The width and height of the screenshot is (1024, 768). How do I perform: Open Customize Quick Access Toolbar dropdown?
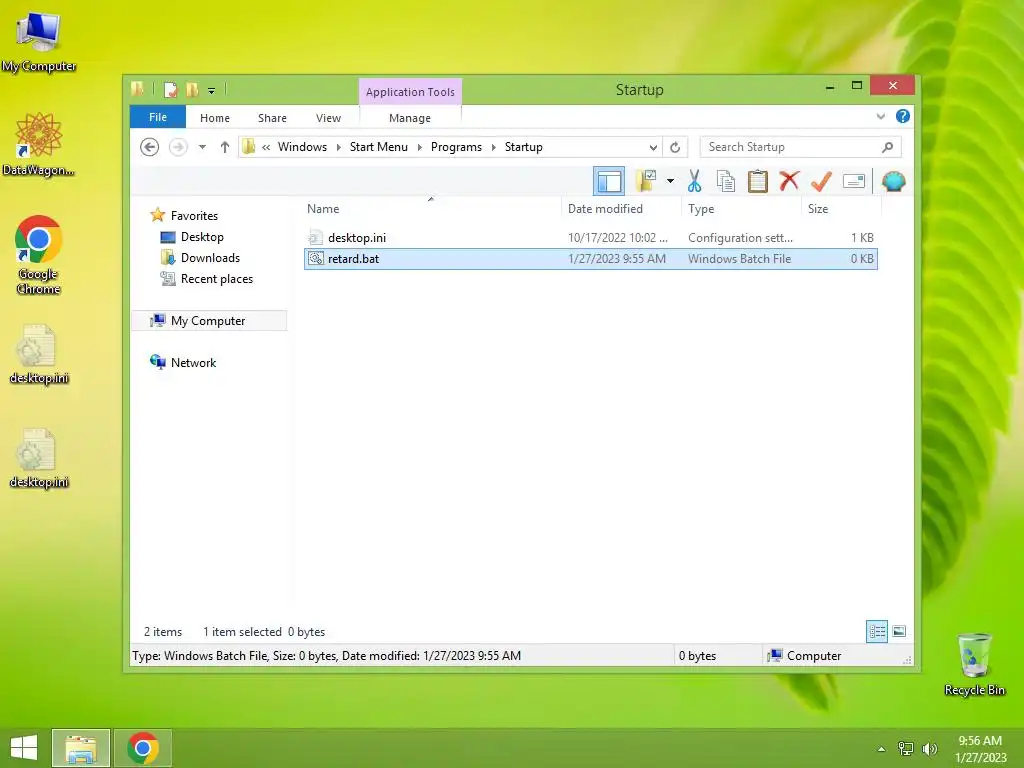pos(212,90)
